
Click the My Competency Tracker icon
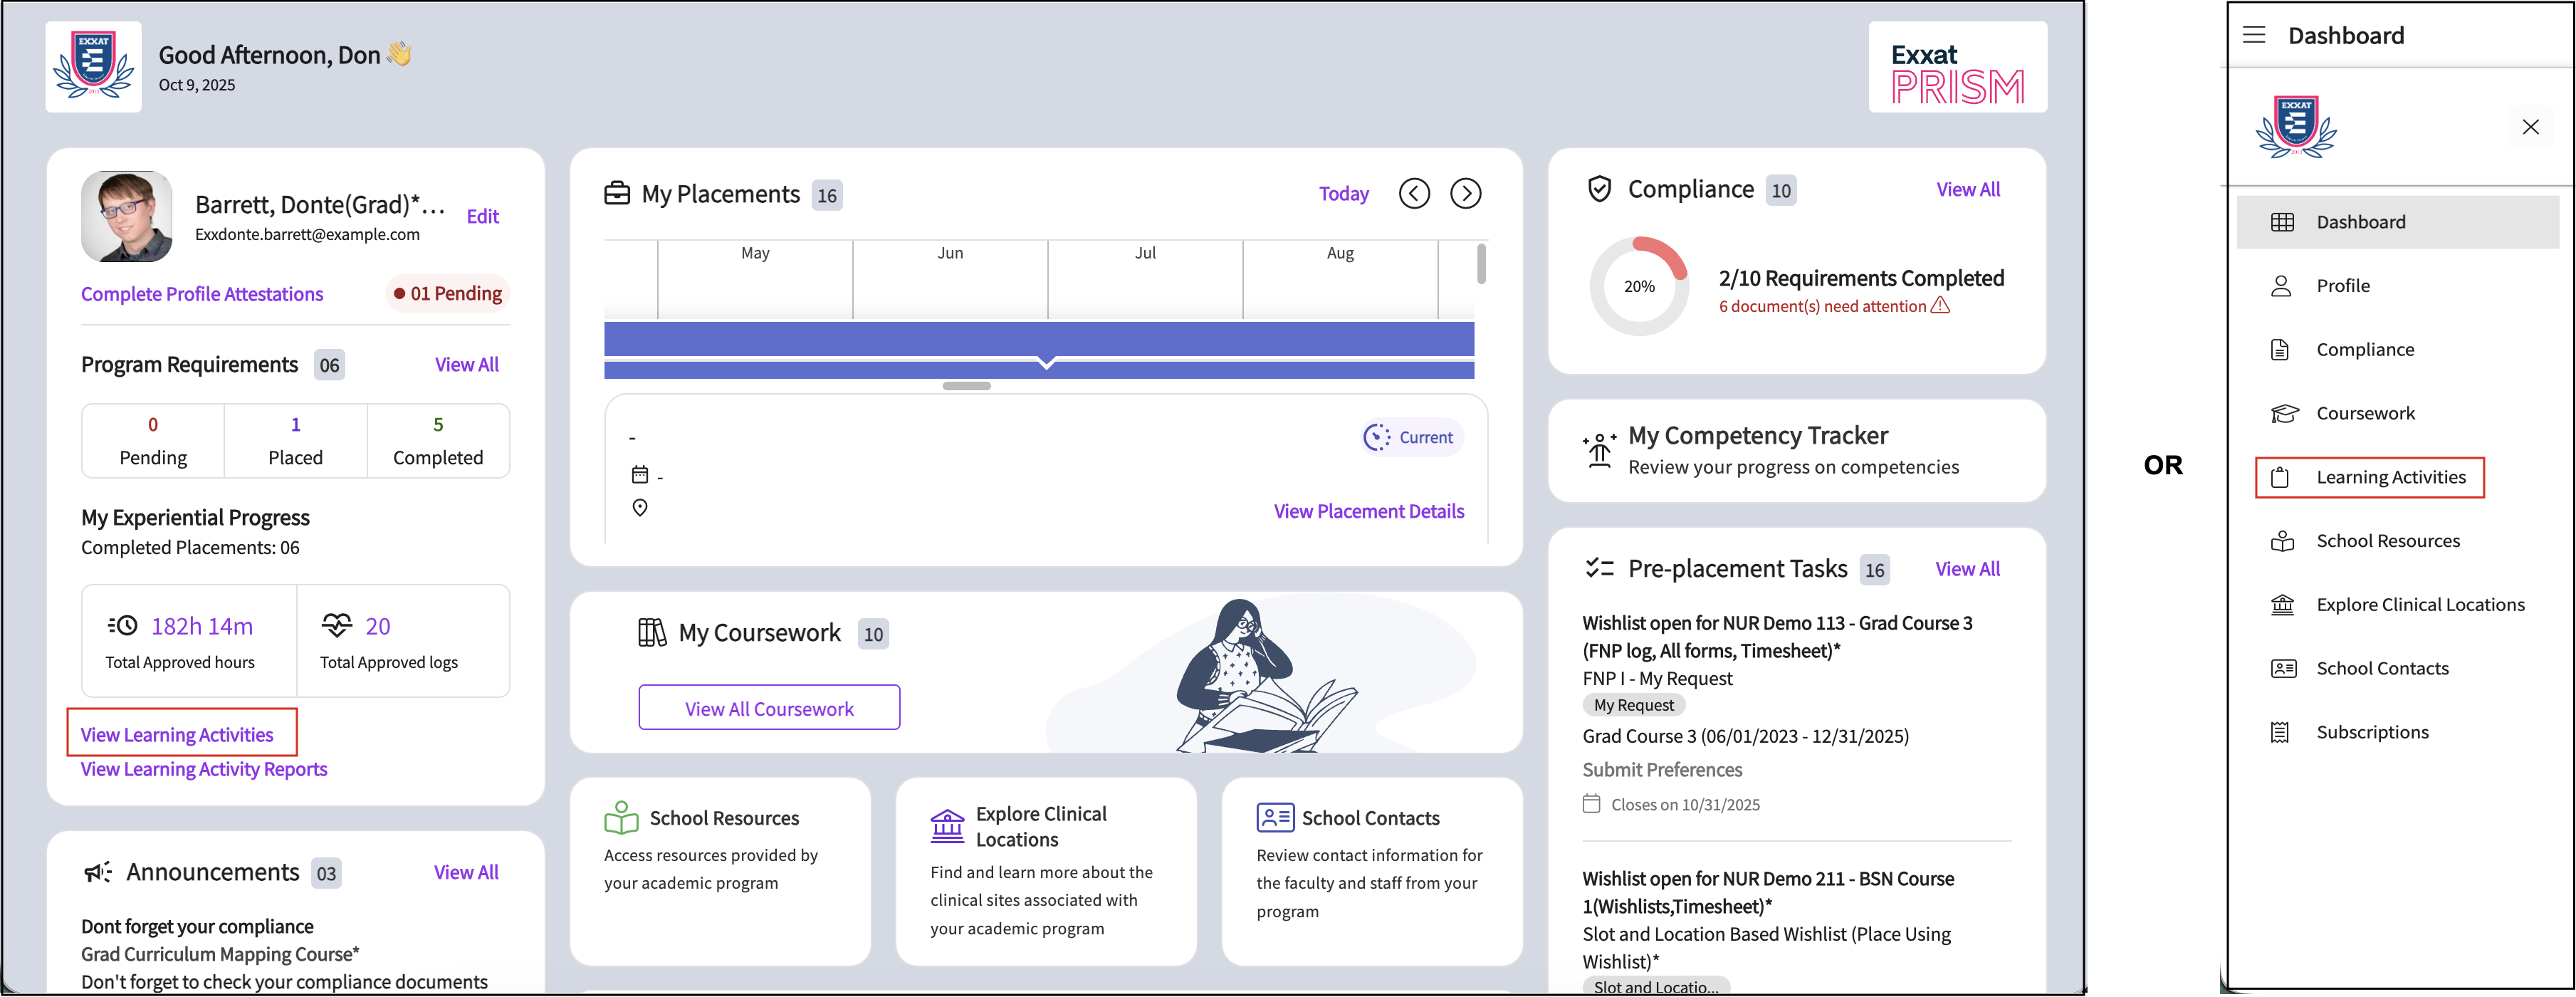coord(1599,450)
